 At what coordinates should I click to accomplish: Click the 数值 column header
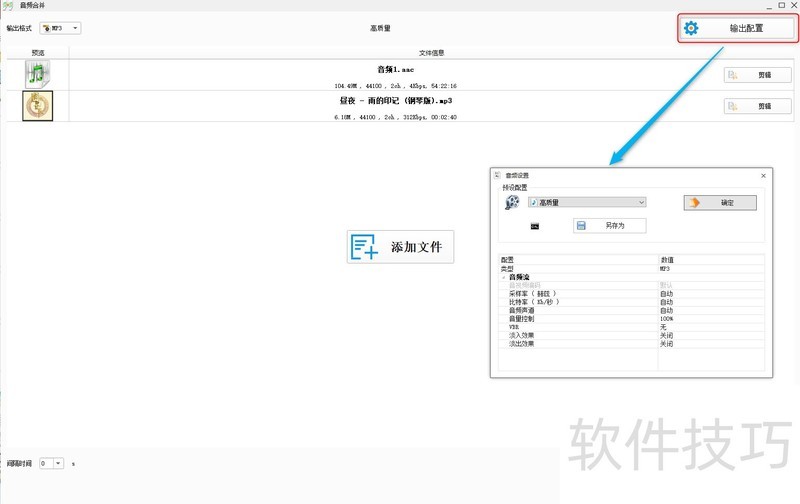(711, 260)
